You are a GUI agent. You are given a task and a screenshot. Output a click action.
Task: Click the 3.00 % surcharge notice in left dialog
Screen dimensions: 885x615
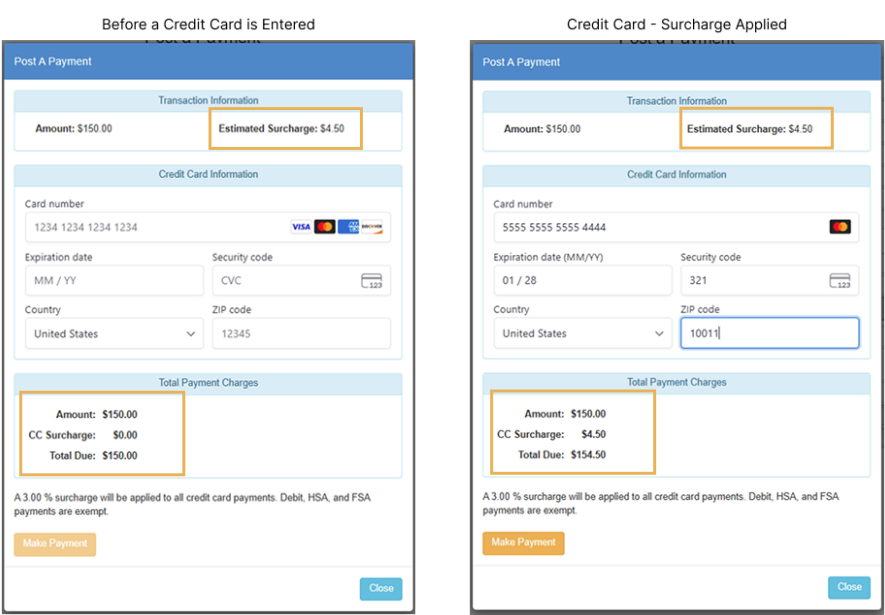pyautogui.click(x=192, y=504)
